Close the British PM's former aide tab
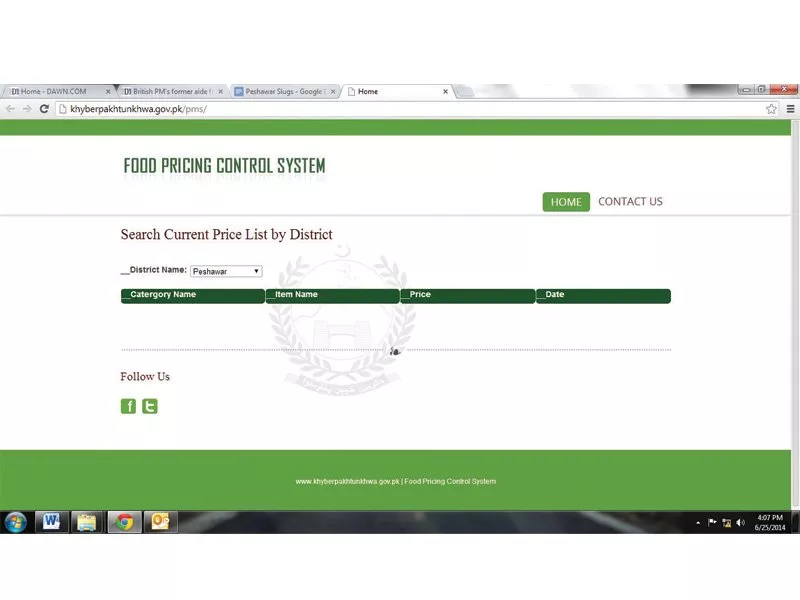800x600 pixels. 220,92
